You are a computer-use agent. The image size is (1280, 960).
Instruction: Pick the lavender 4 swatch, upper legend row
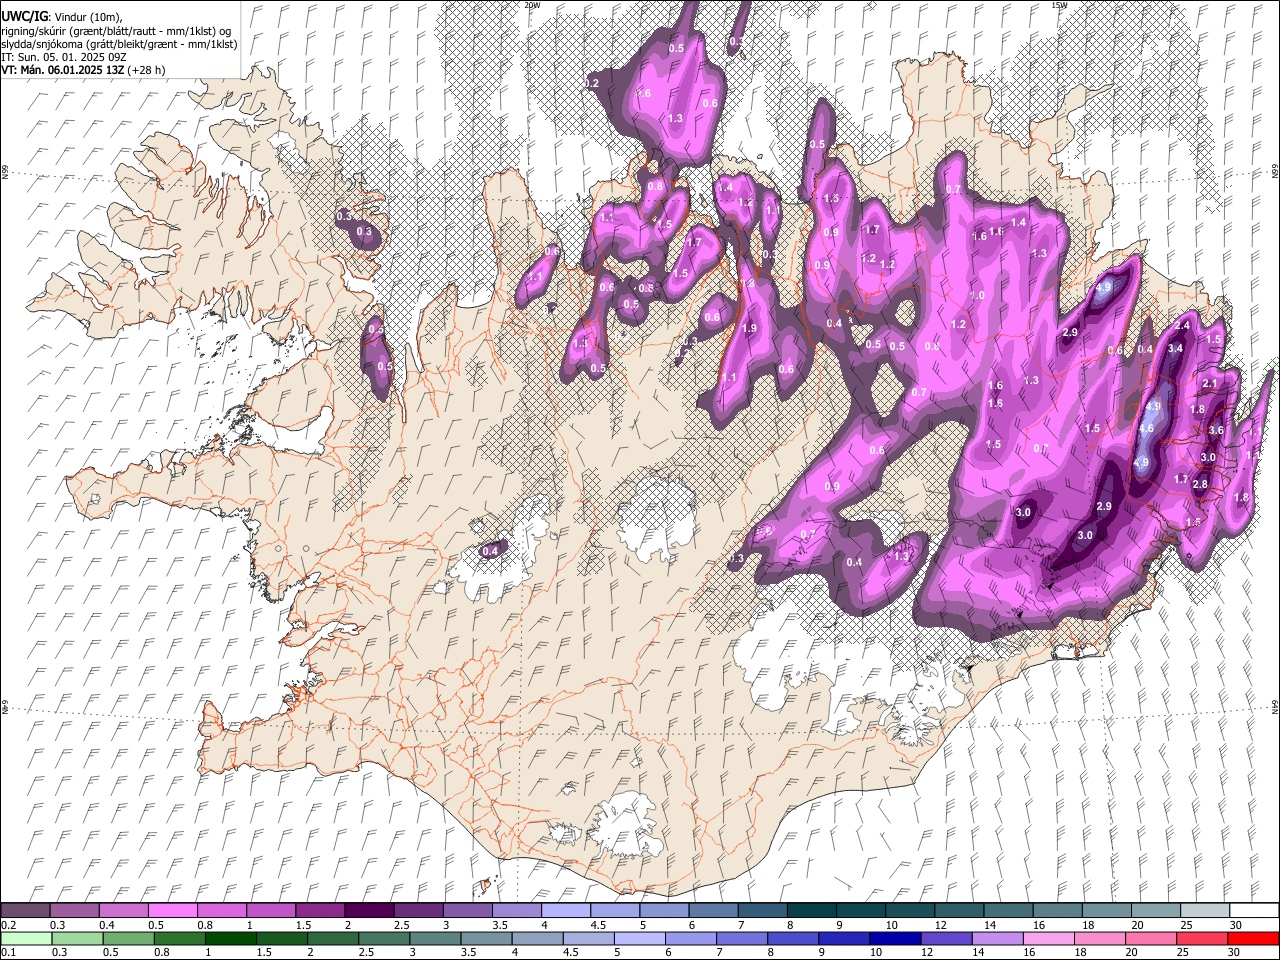(x=564, y=910)
